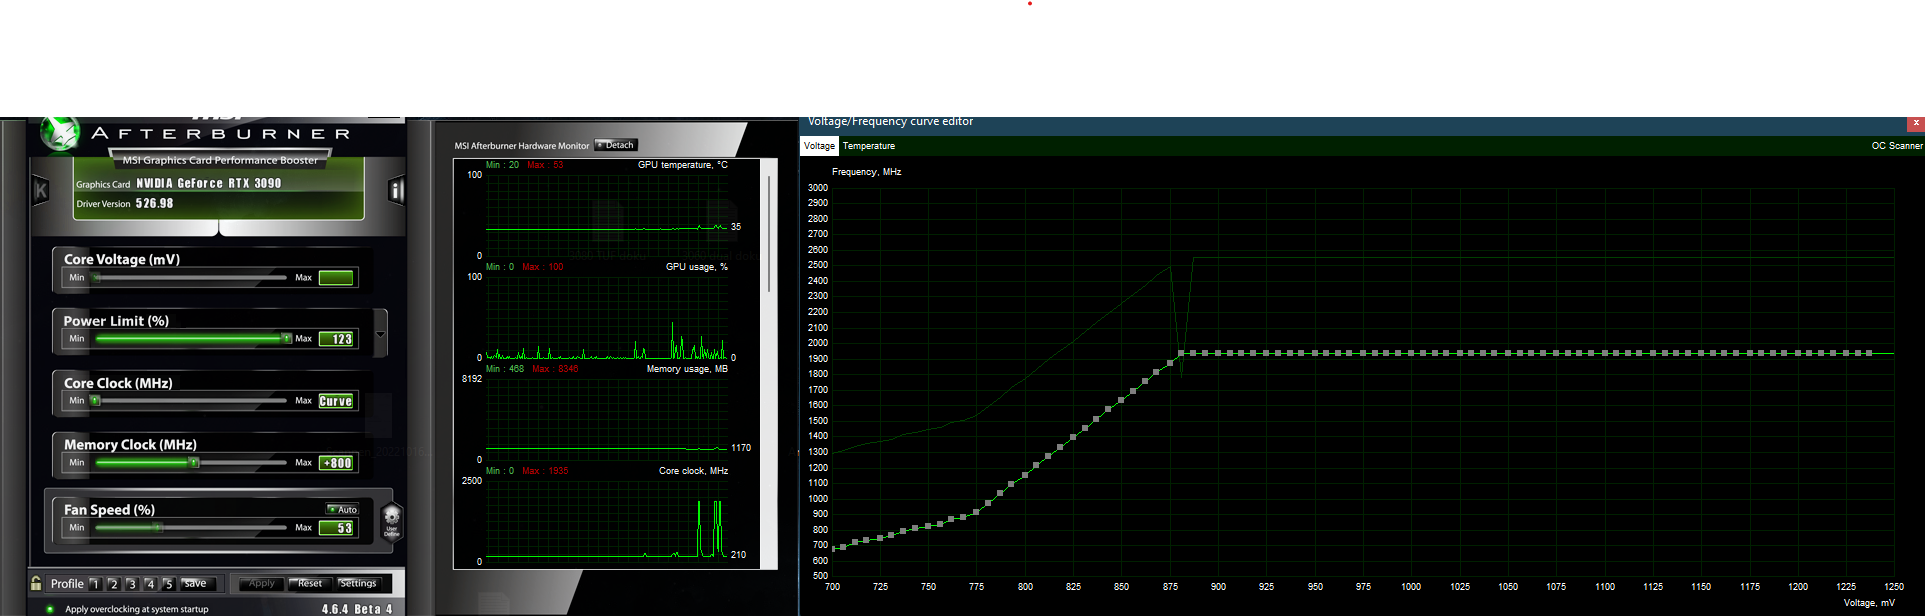Screen dimensions: 1925x616
Task: Click the GPU usage graph
Action: click(x=606, y=318)
